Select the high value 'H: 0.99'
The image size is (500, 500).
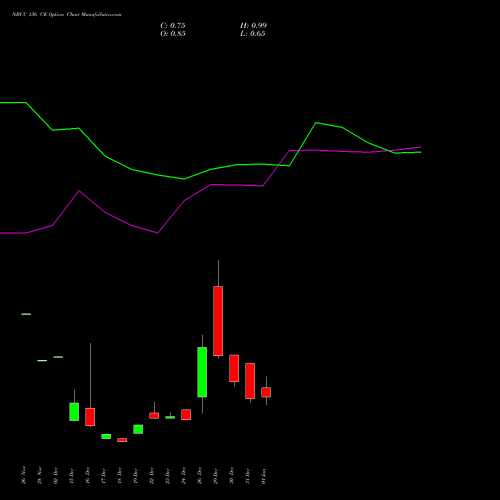coord(253,26)
